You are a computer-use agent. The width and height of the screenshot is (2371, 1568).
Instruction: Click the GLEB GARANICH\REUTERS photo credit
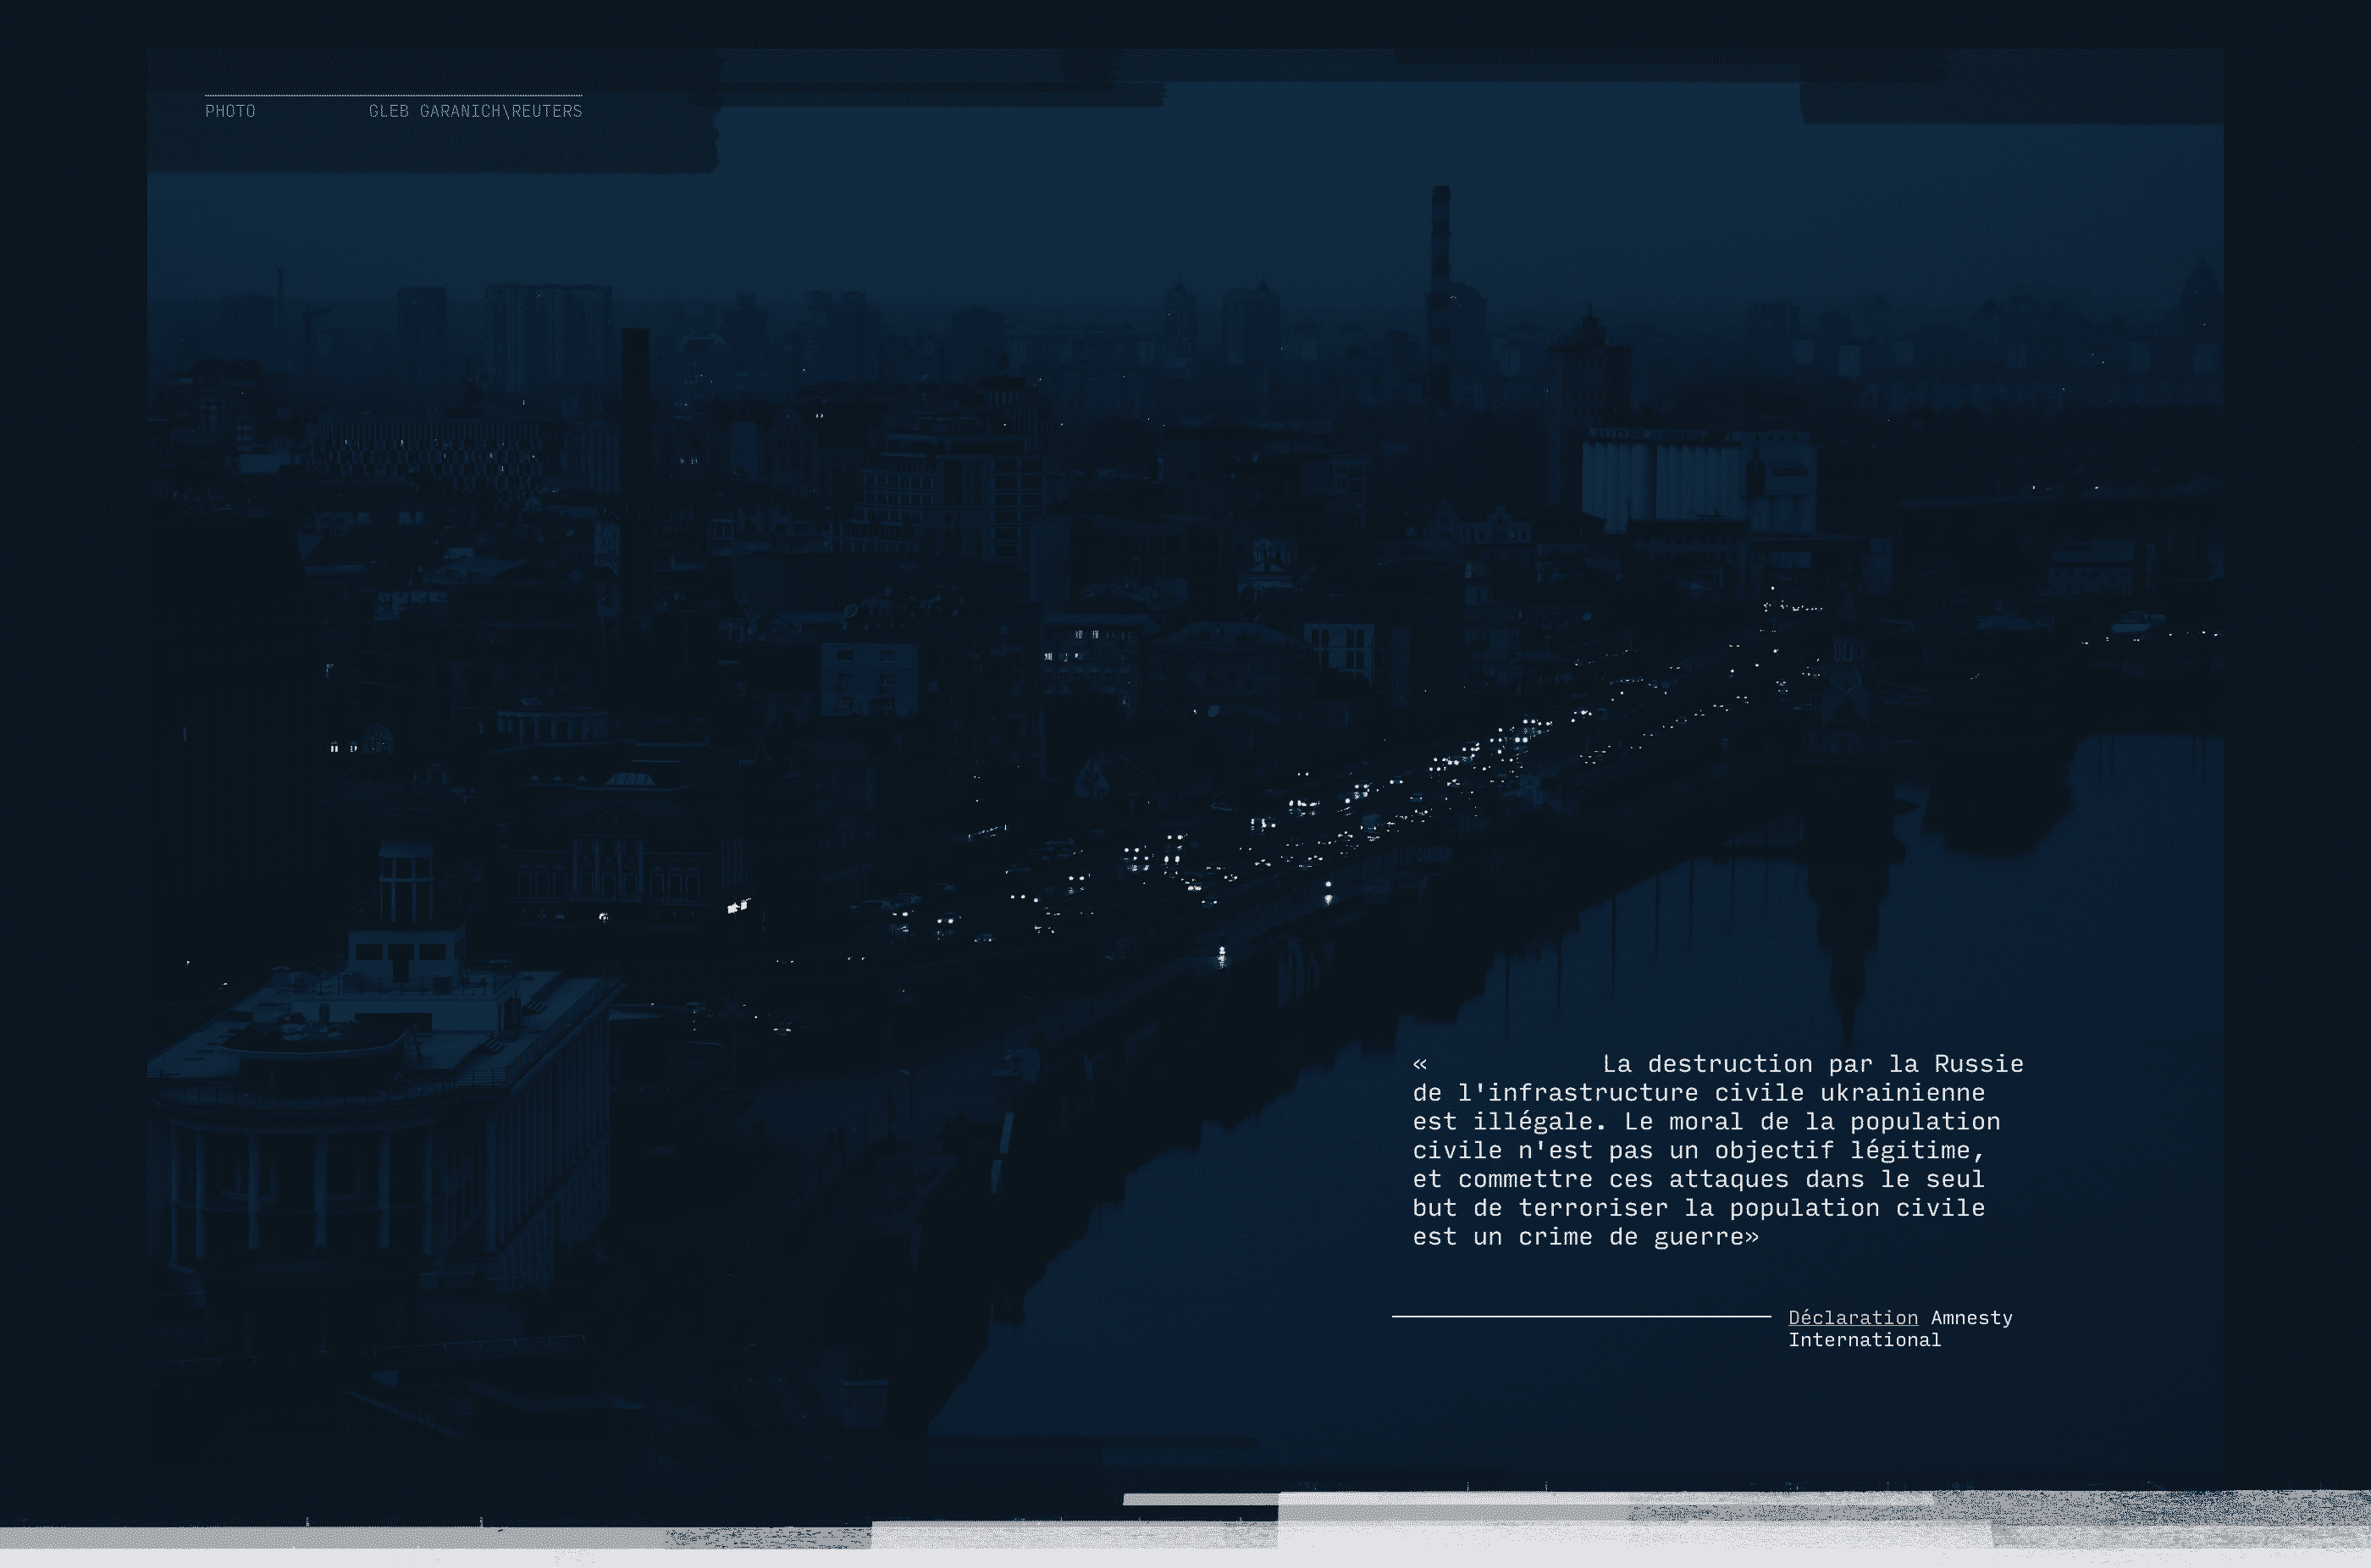(475, 111)
